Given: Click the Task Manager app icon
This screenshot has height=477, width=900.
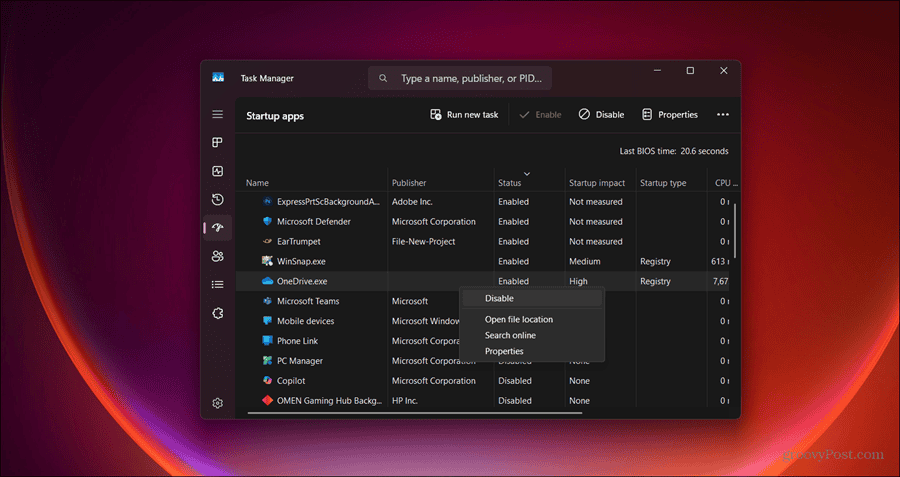Looking at the screenshot, I should pyautogui.click(x=218, y=77).
